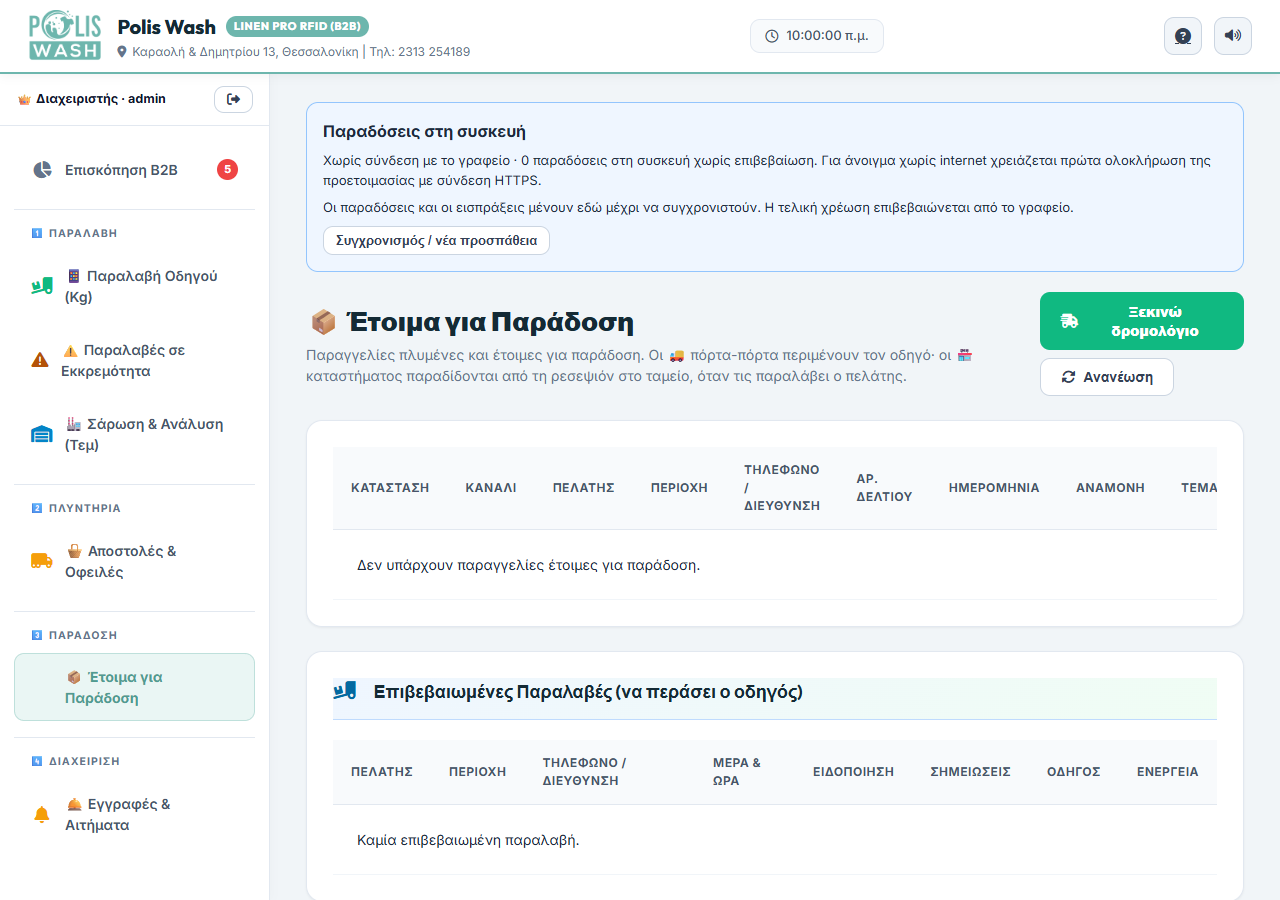This screenshot has height=900, width=1280.
Task: Click the Polis Wash logo
Action: [65, 36]
